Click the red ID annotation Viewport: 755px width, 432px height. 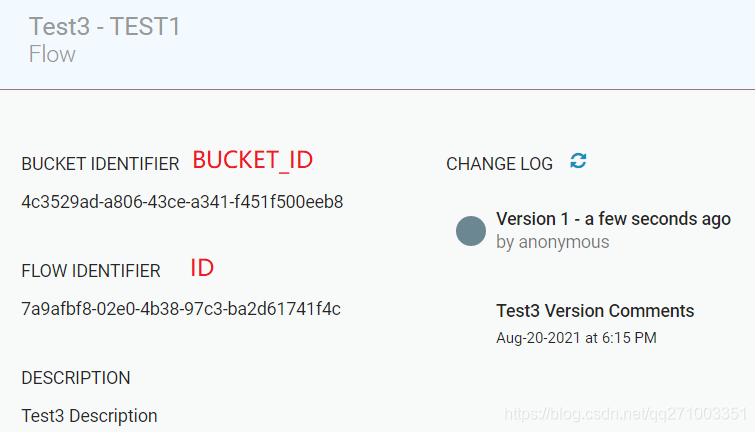point(202,268)
